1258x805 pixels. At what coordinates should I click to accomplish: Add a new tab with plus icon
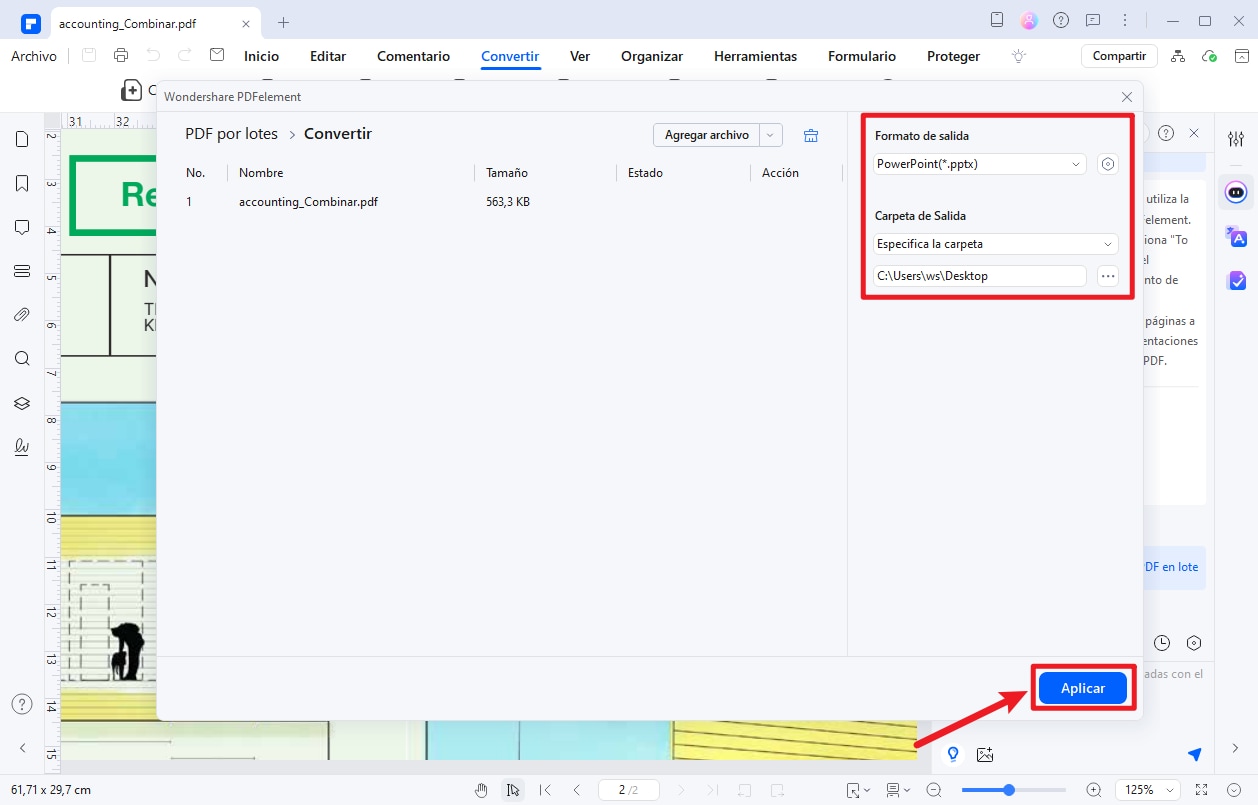coord(283,22)
